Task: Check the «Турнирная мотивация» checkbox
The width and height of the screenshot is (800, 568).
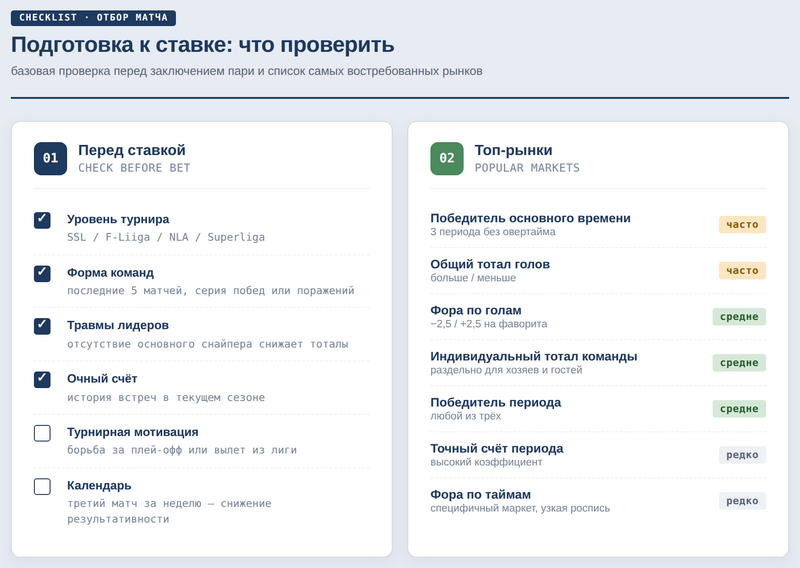Action: coord(42,433)
